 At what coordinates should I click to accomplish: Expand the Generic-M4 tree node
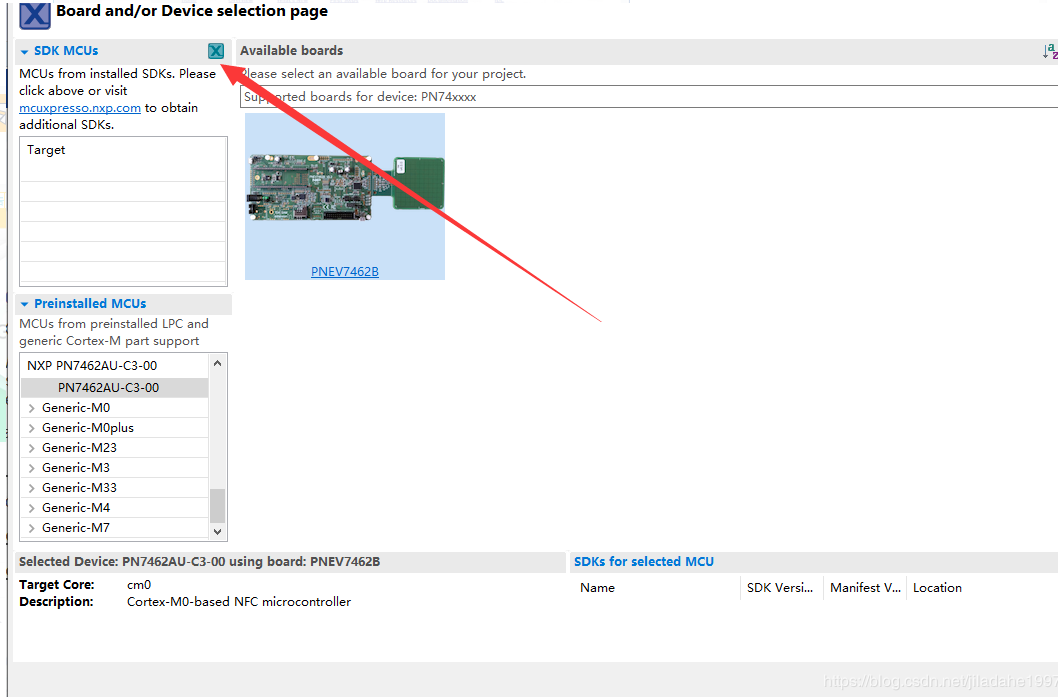pyautogui.click(x=32, y=508)
